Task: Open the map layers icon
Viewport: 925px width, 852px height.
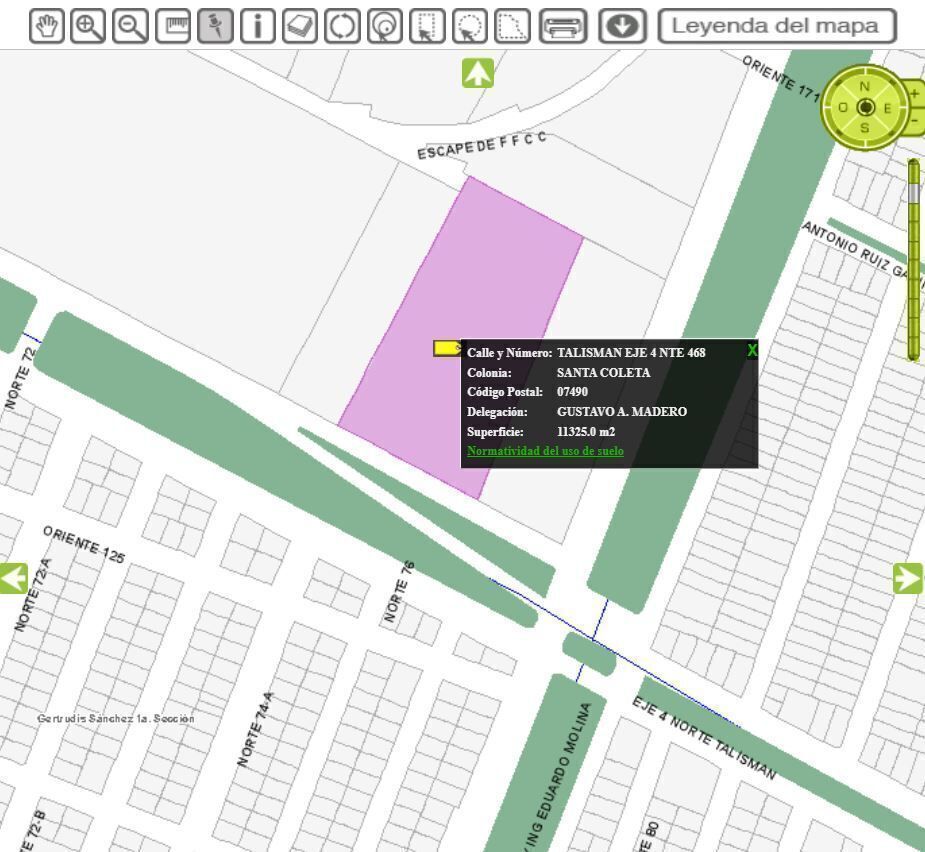Action: [300, 27]
